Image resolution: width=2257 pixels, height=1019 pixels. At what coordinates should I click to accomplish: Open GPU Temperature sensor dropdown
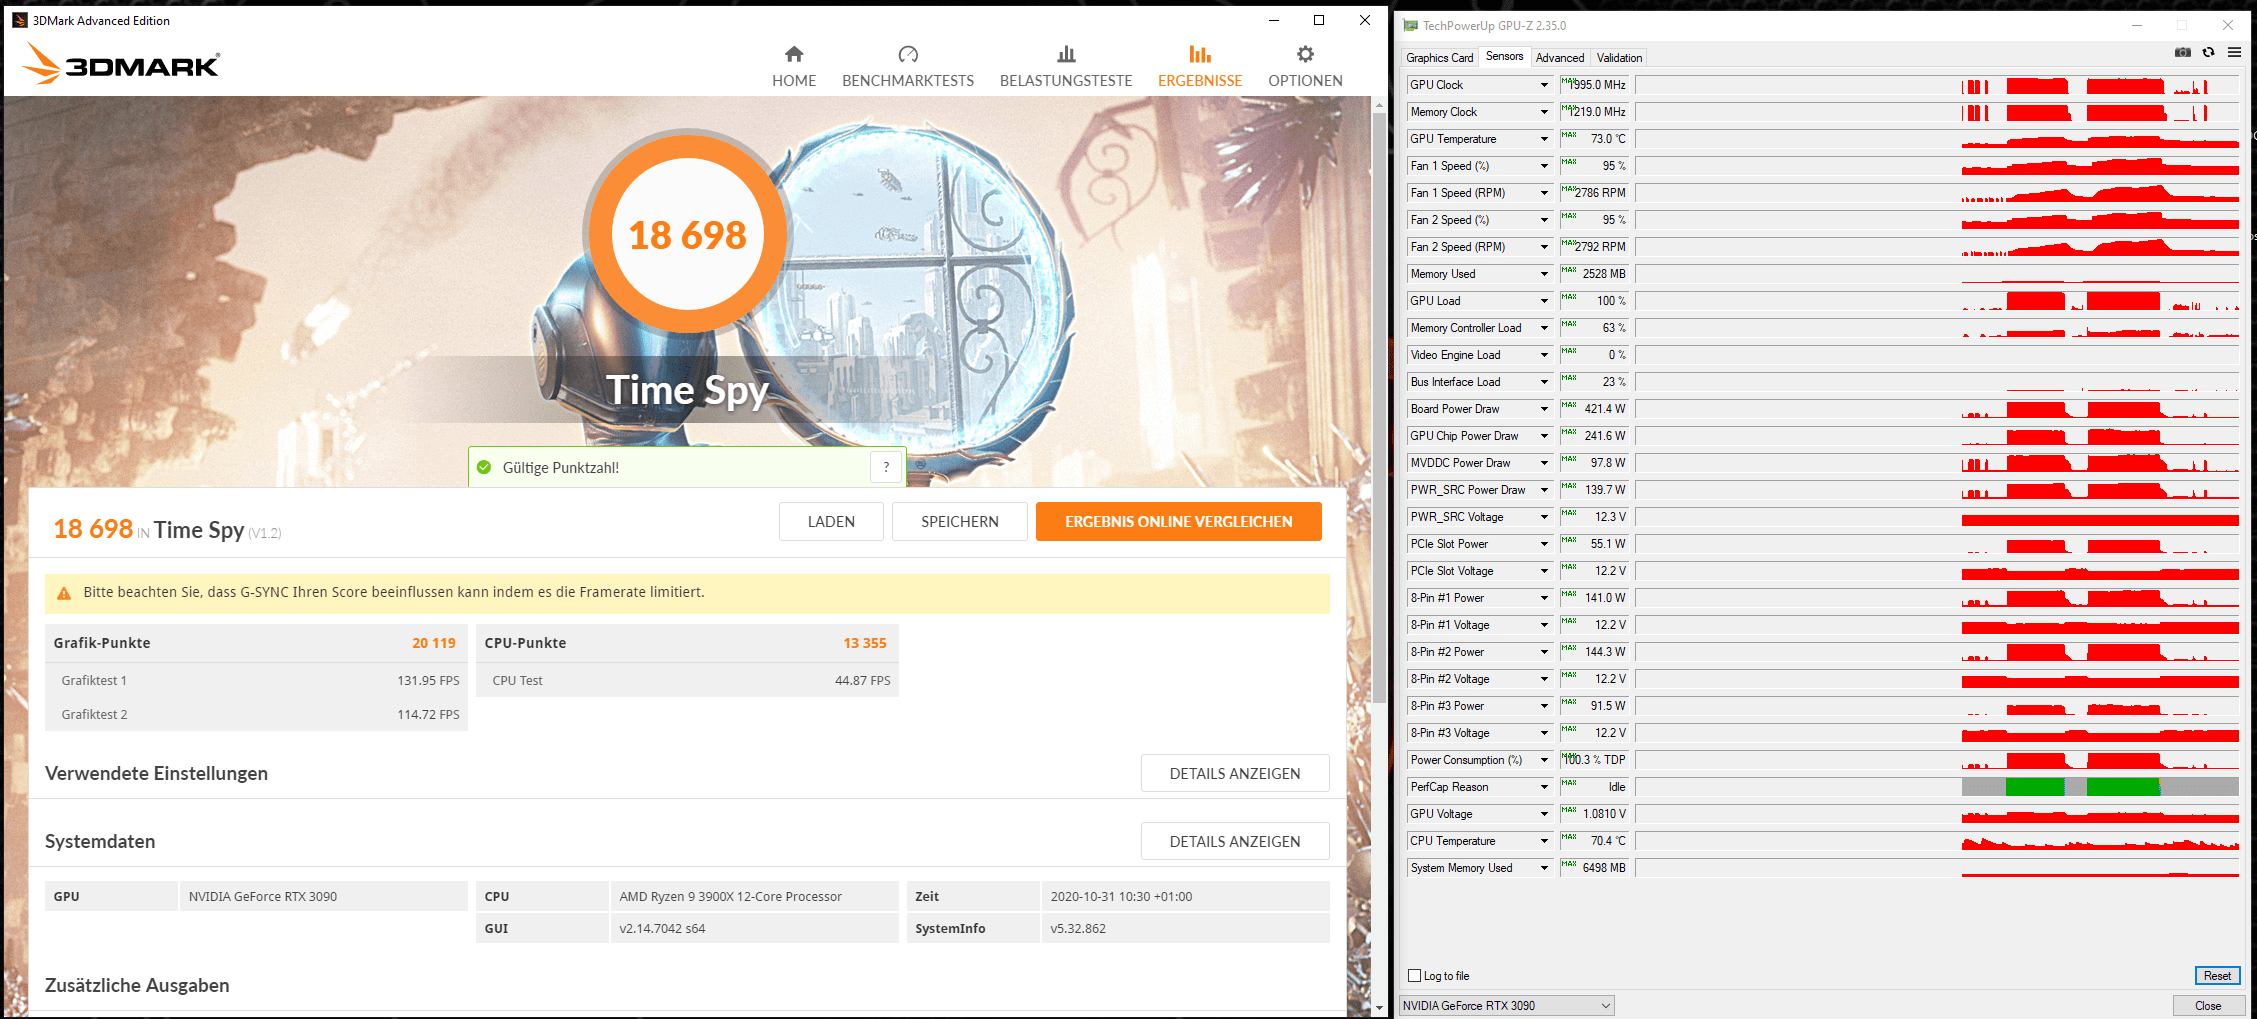[x=1544, y=139]
